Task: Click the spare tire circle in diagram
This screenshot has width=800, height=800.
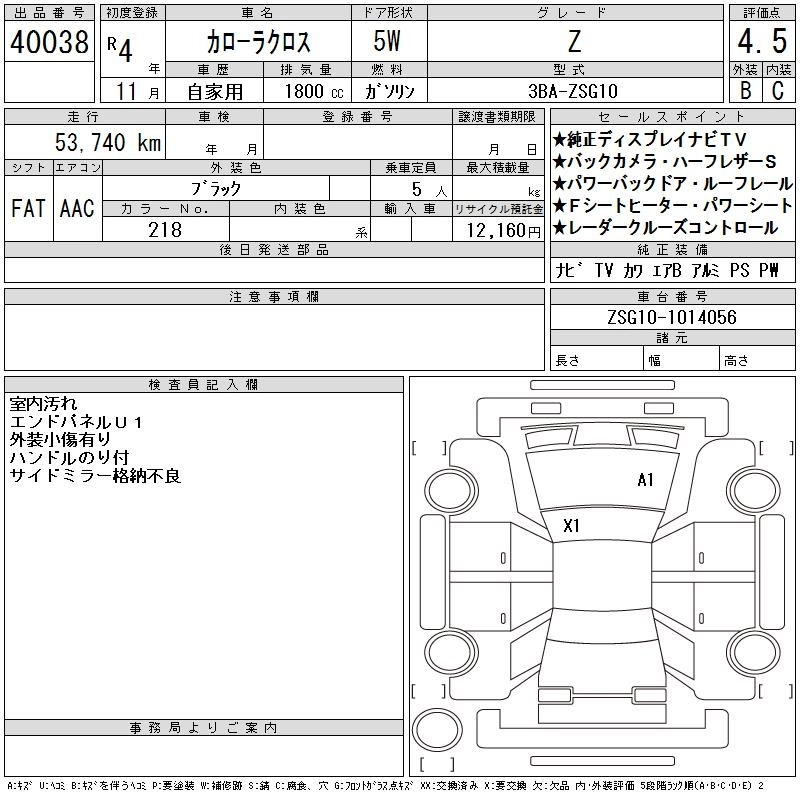Action: [x=437, y=731]
